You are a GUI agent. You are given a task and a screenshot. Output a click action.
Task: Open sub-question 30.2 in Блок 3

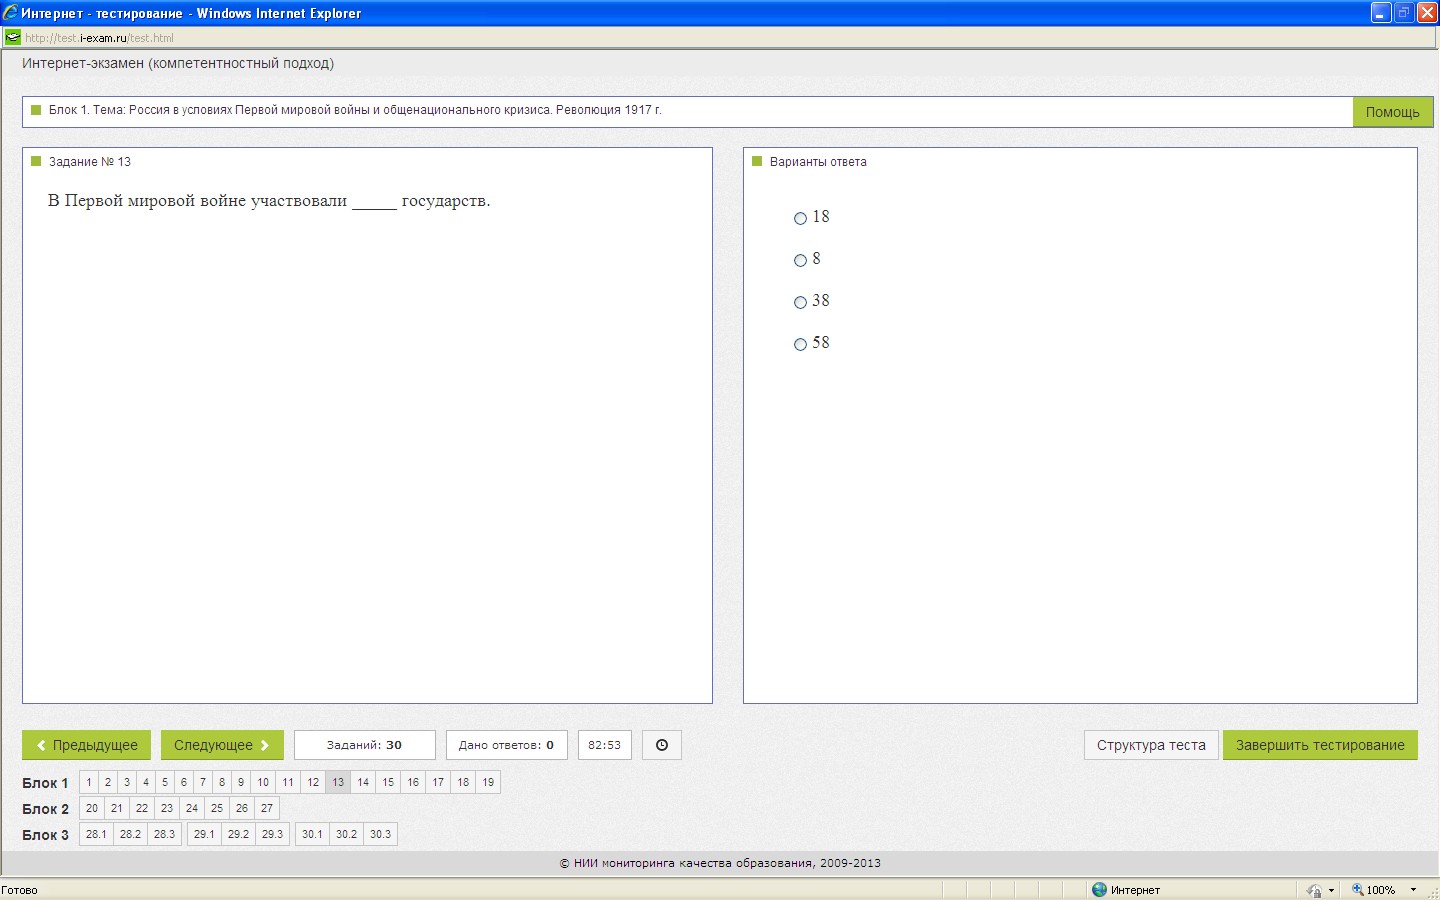point(346,834)
